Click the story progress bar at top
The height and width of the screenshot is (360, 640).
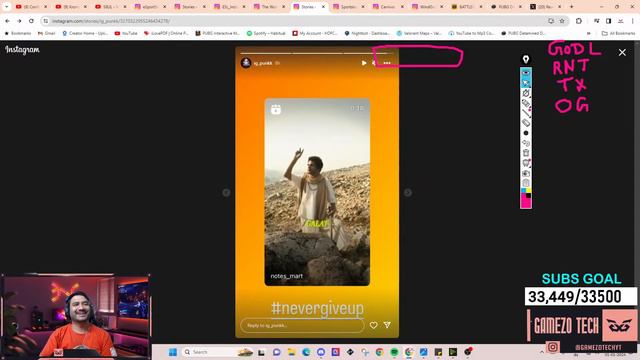click(317, 53)
